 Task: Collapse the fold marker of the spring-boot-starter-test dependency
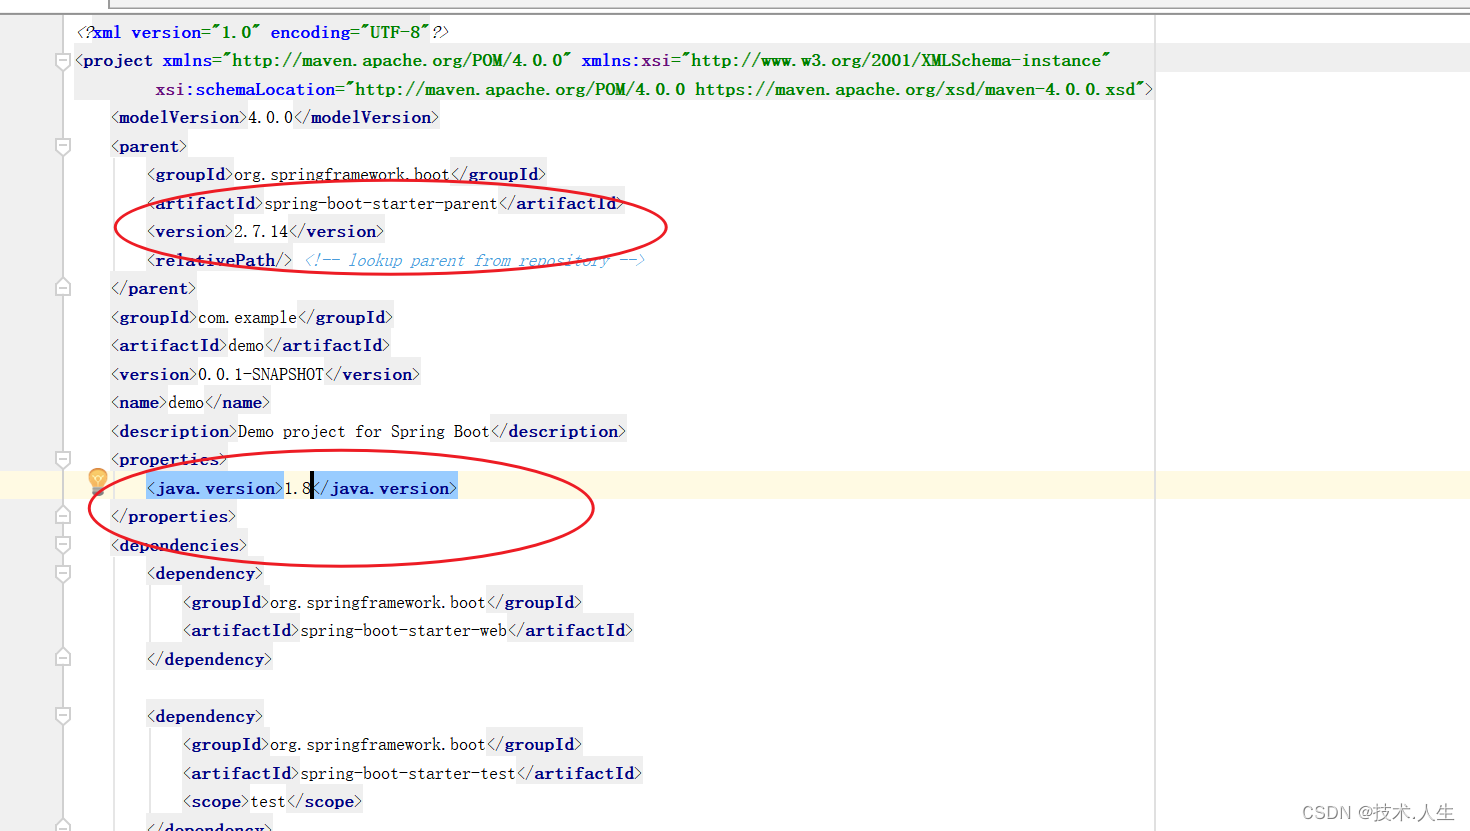pos(63,716)
